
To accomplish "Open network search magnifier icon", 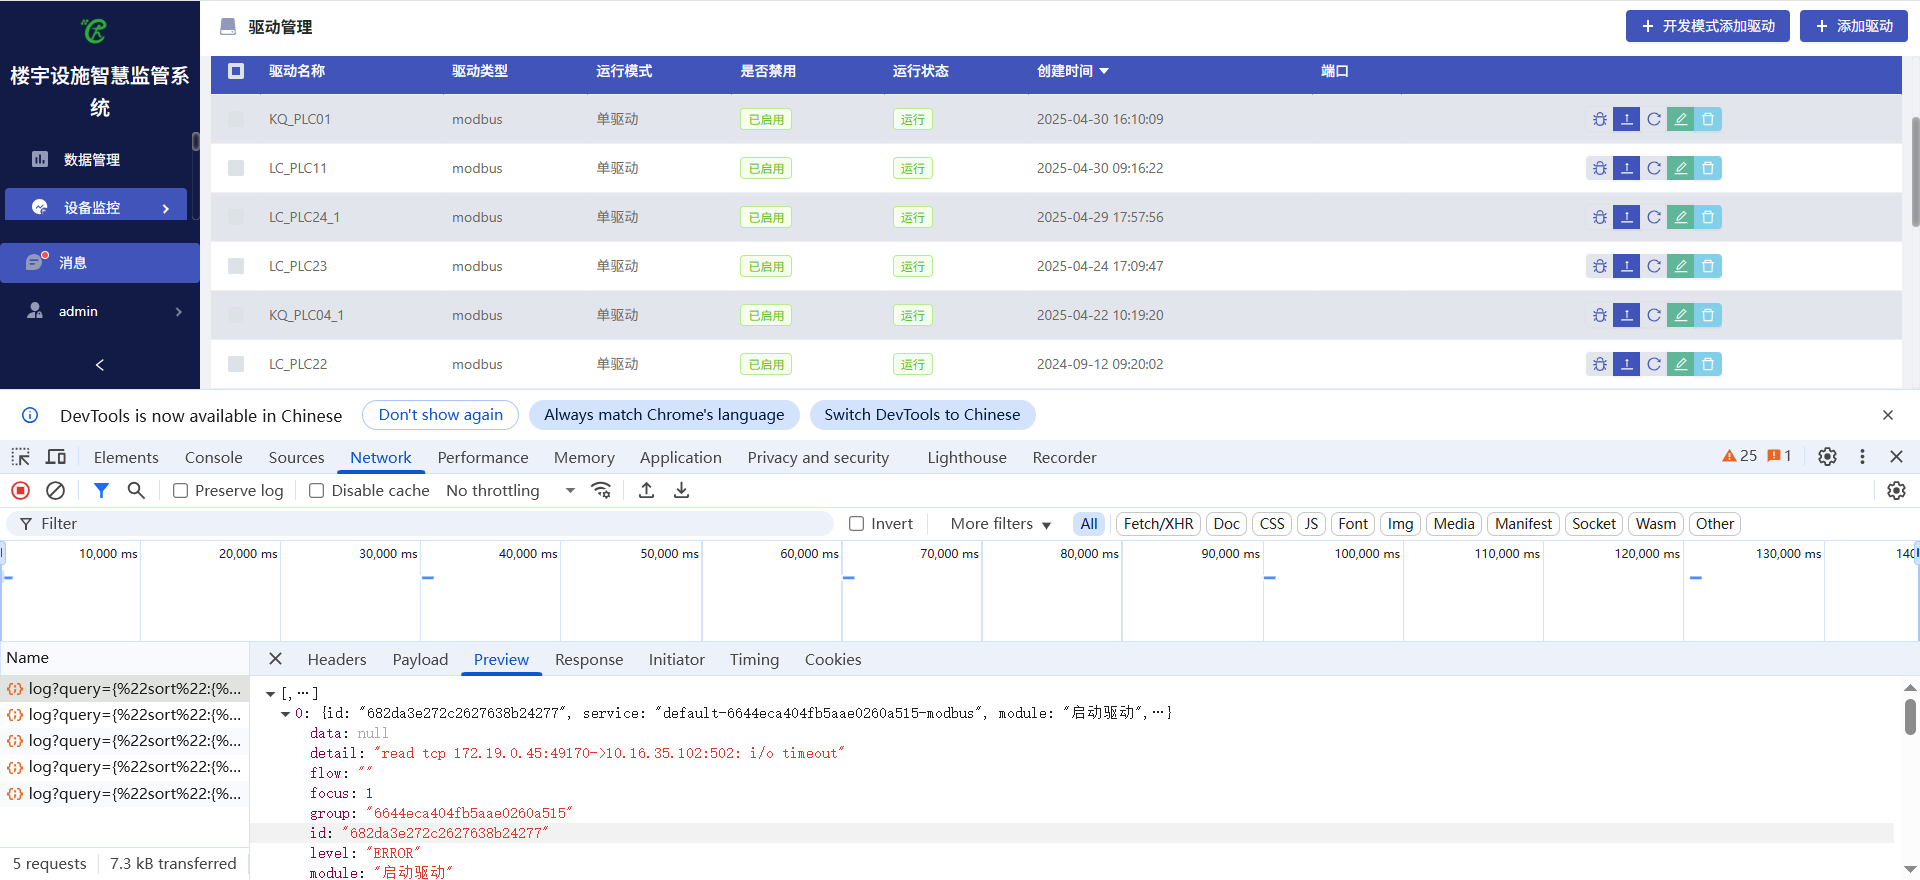I will [x=136, y=490].
